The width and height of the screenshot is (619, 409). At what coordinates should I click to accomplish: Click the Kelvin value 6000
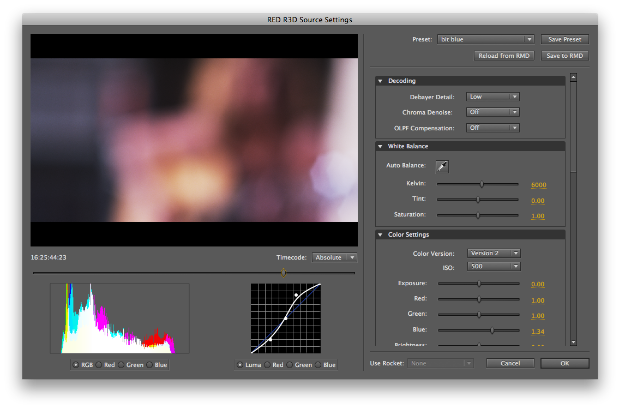tap(538, 185)
